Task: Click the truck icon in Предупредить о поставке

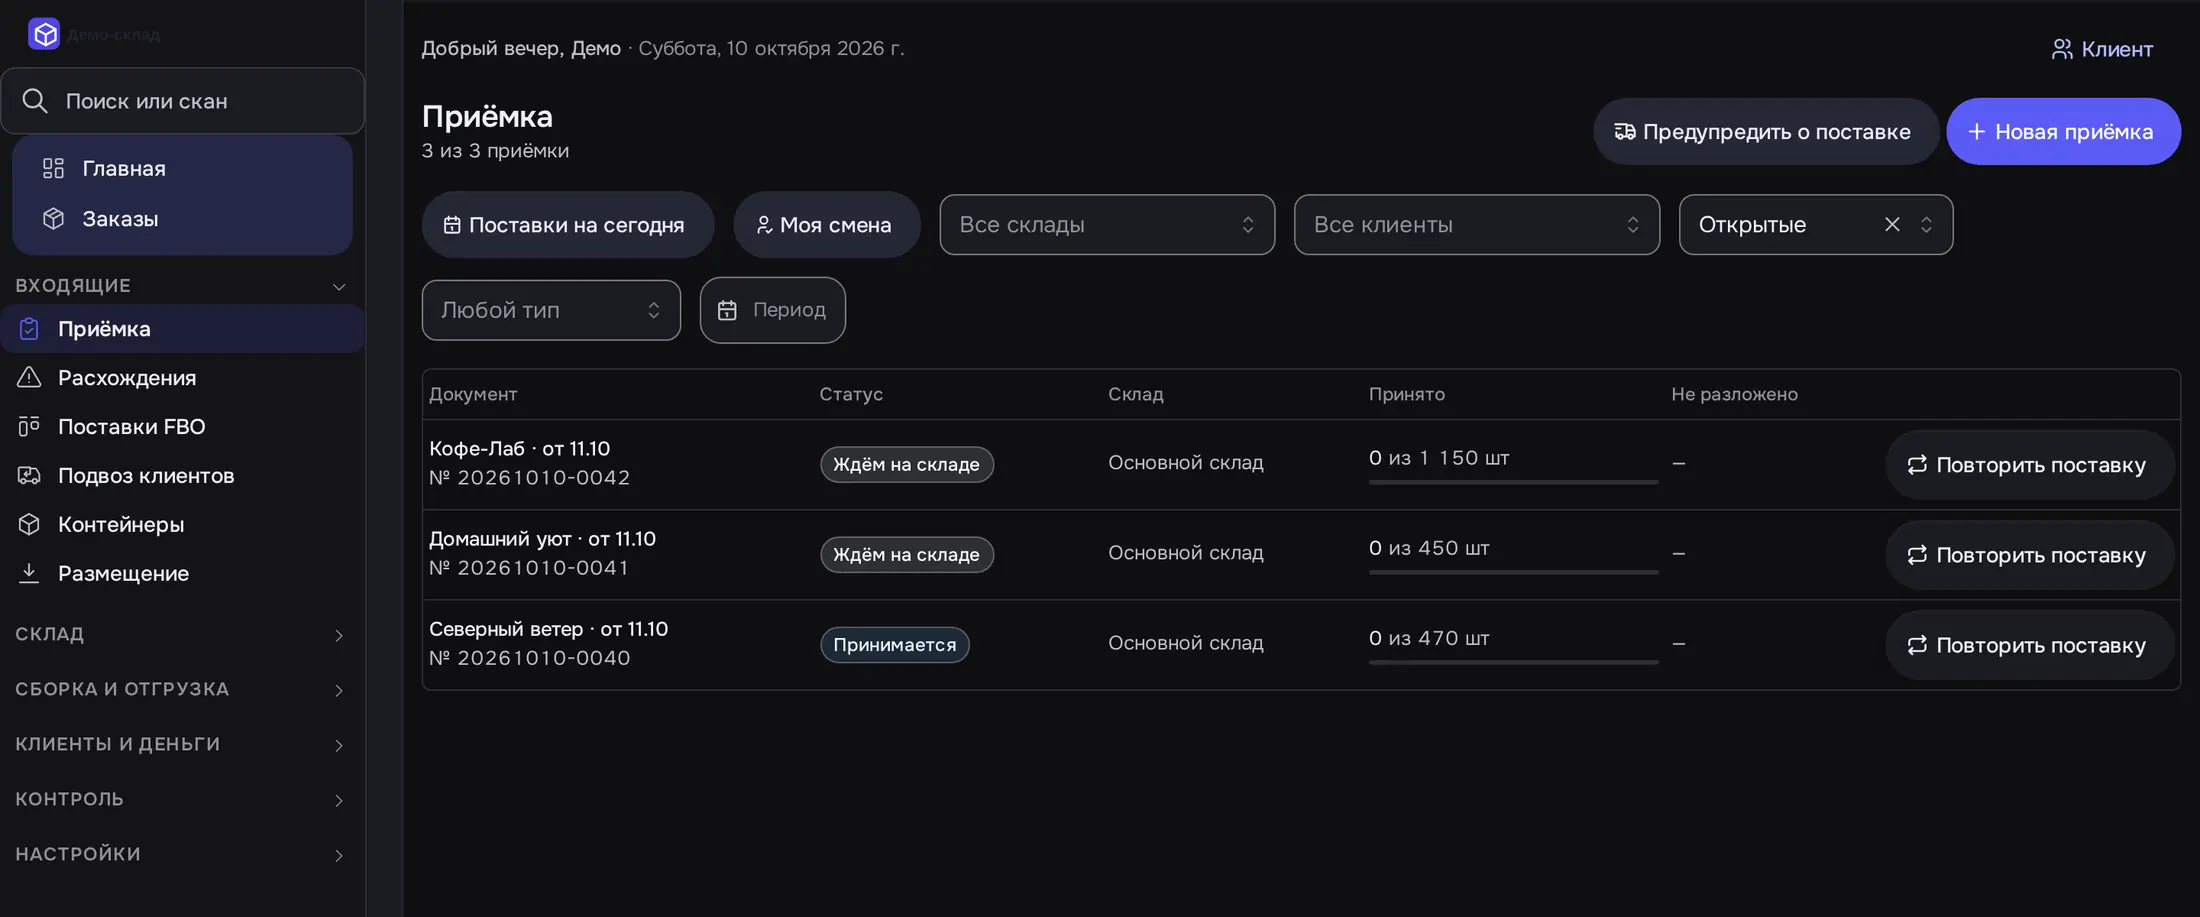Action: 1625,132
